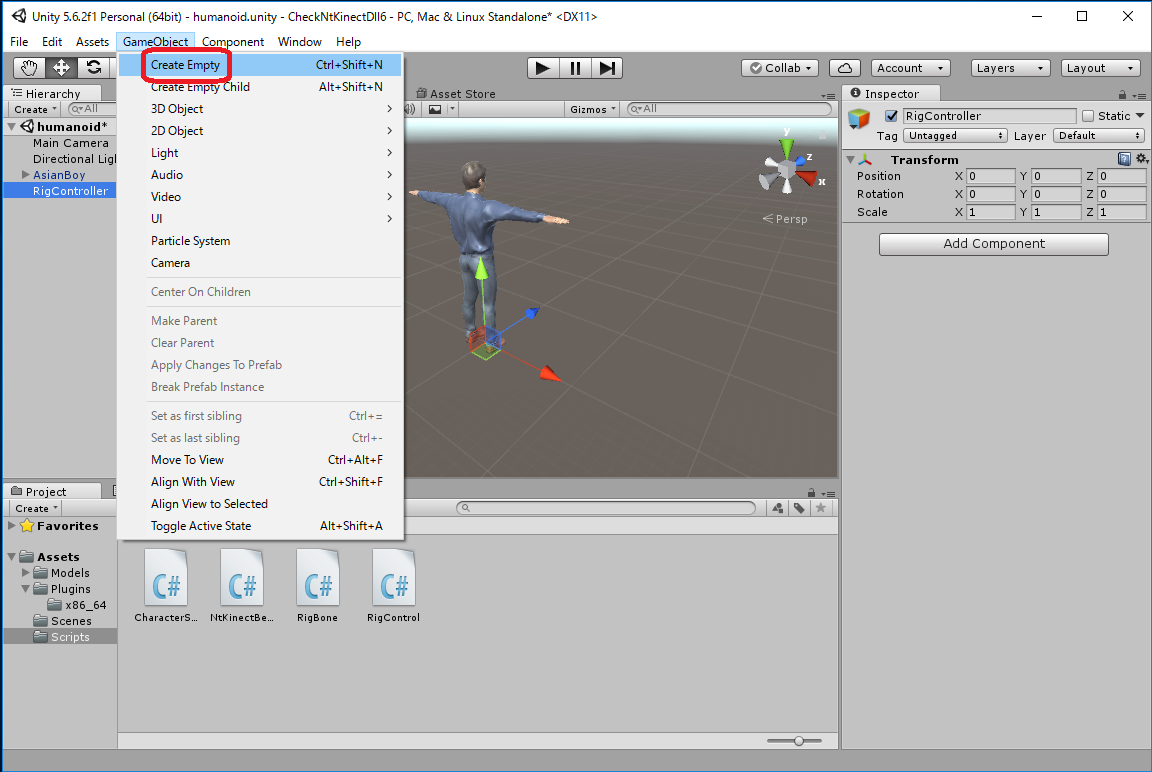Collapse the Transform component foldout
Screen dimensions: 1152x772
tap(850, 160)
